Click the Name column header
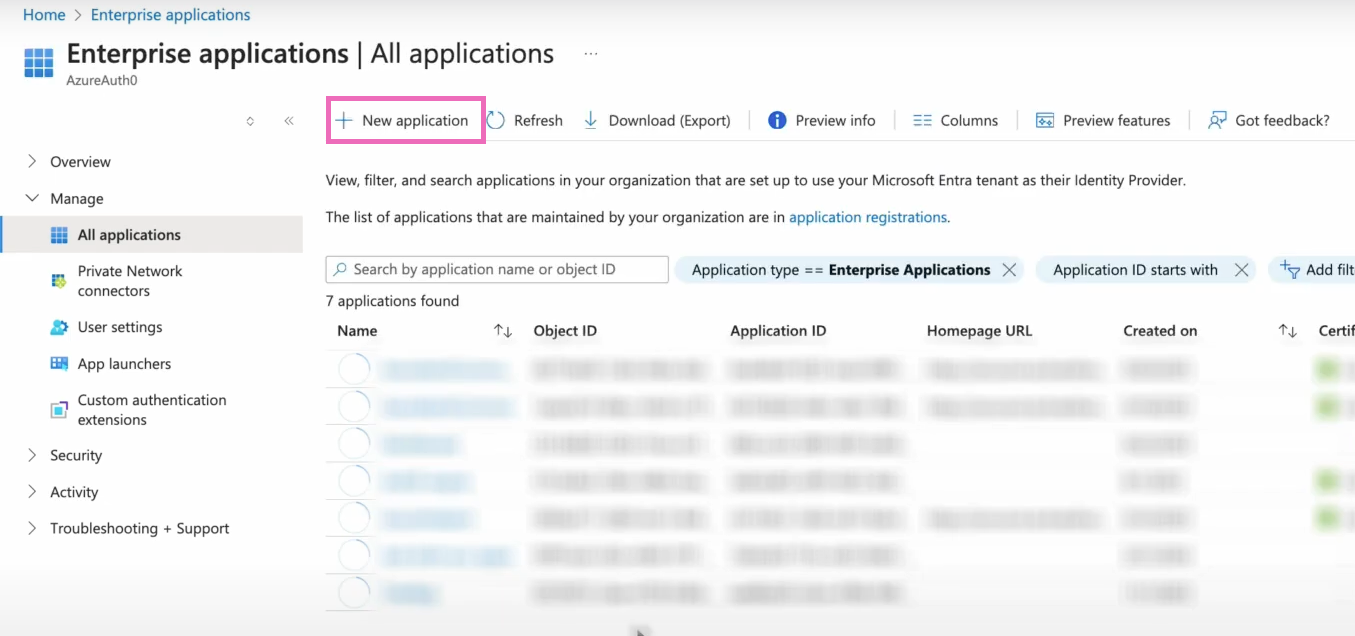 click(357, 331)
